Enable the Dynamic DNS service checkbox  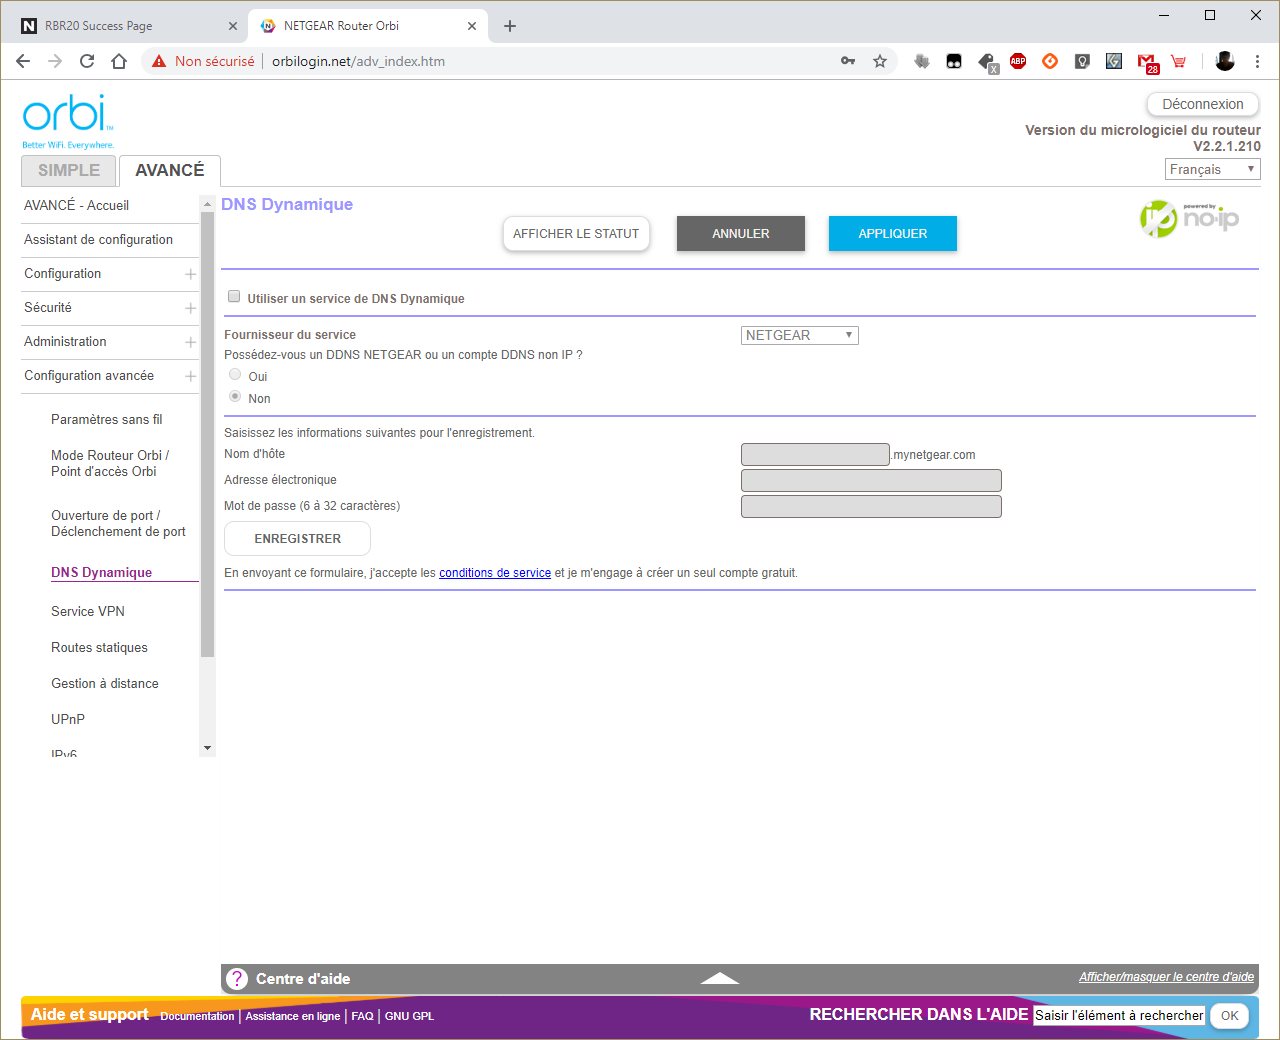234,296
